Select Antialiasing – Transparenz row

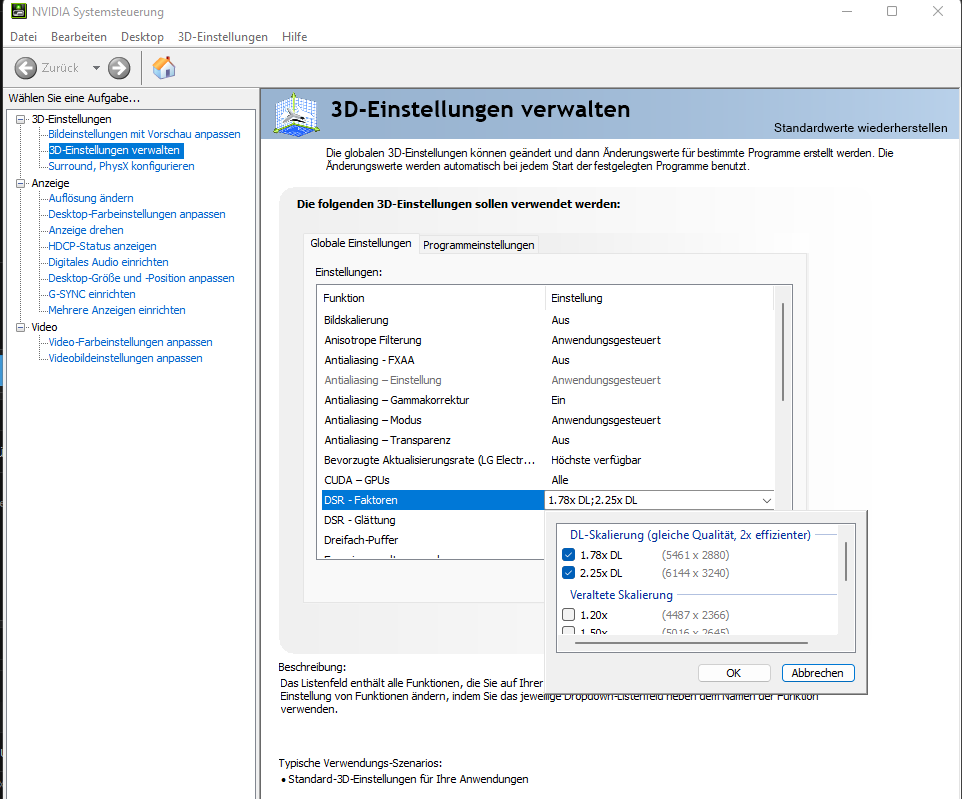point(547,440)
